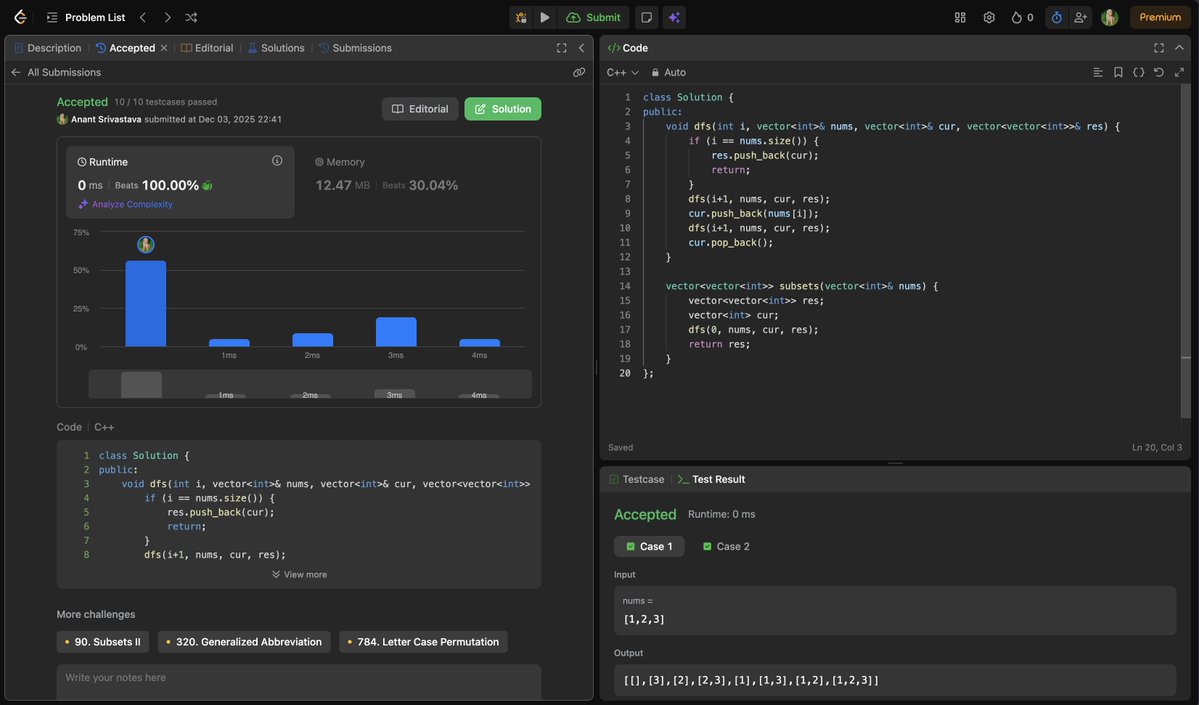Viewport: 1199px width, 705px height.
Task: Select Case 2
Action: pos(726,546)
